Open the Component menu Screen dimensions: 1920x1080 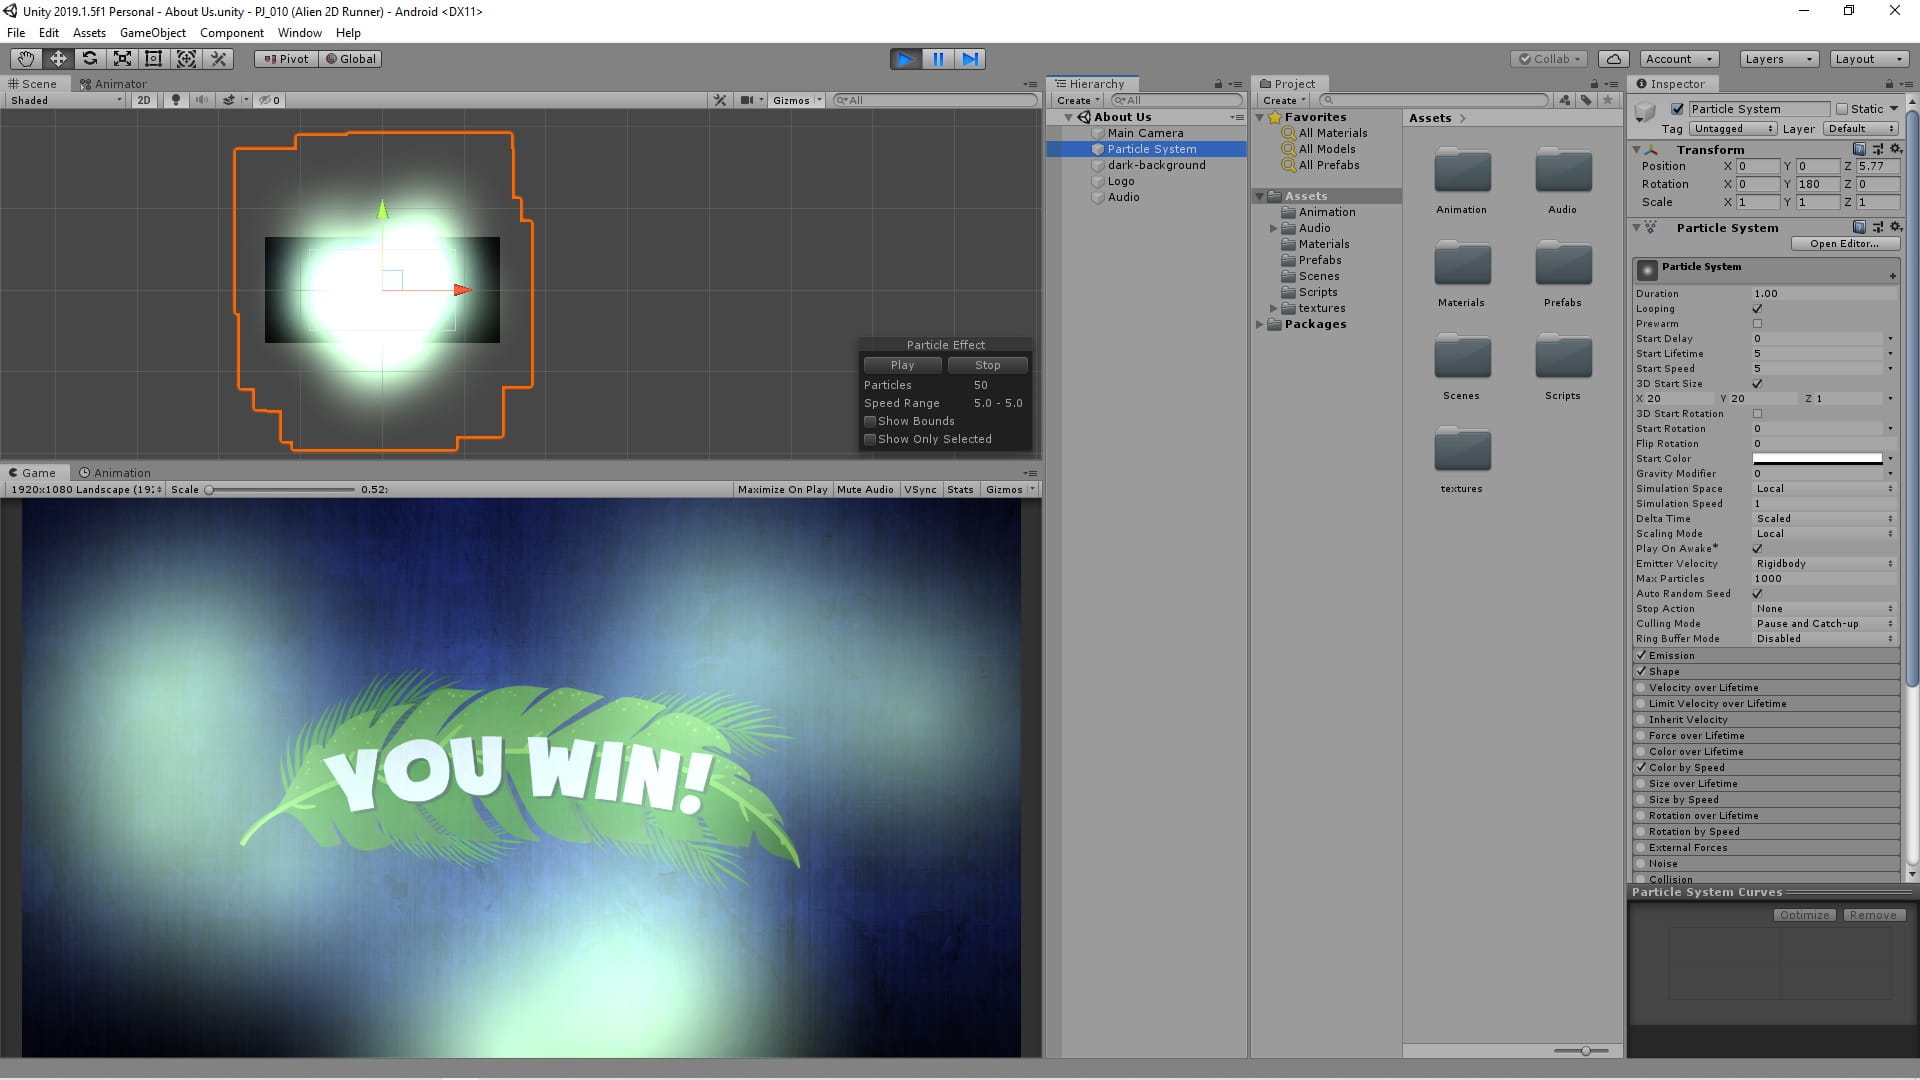point(232,33)
